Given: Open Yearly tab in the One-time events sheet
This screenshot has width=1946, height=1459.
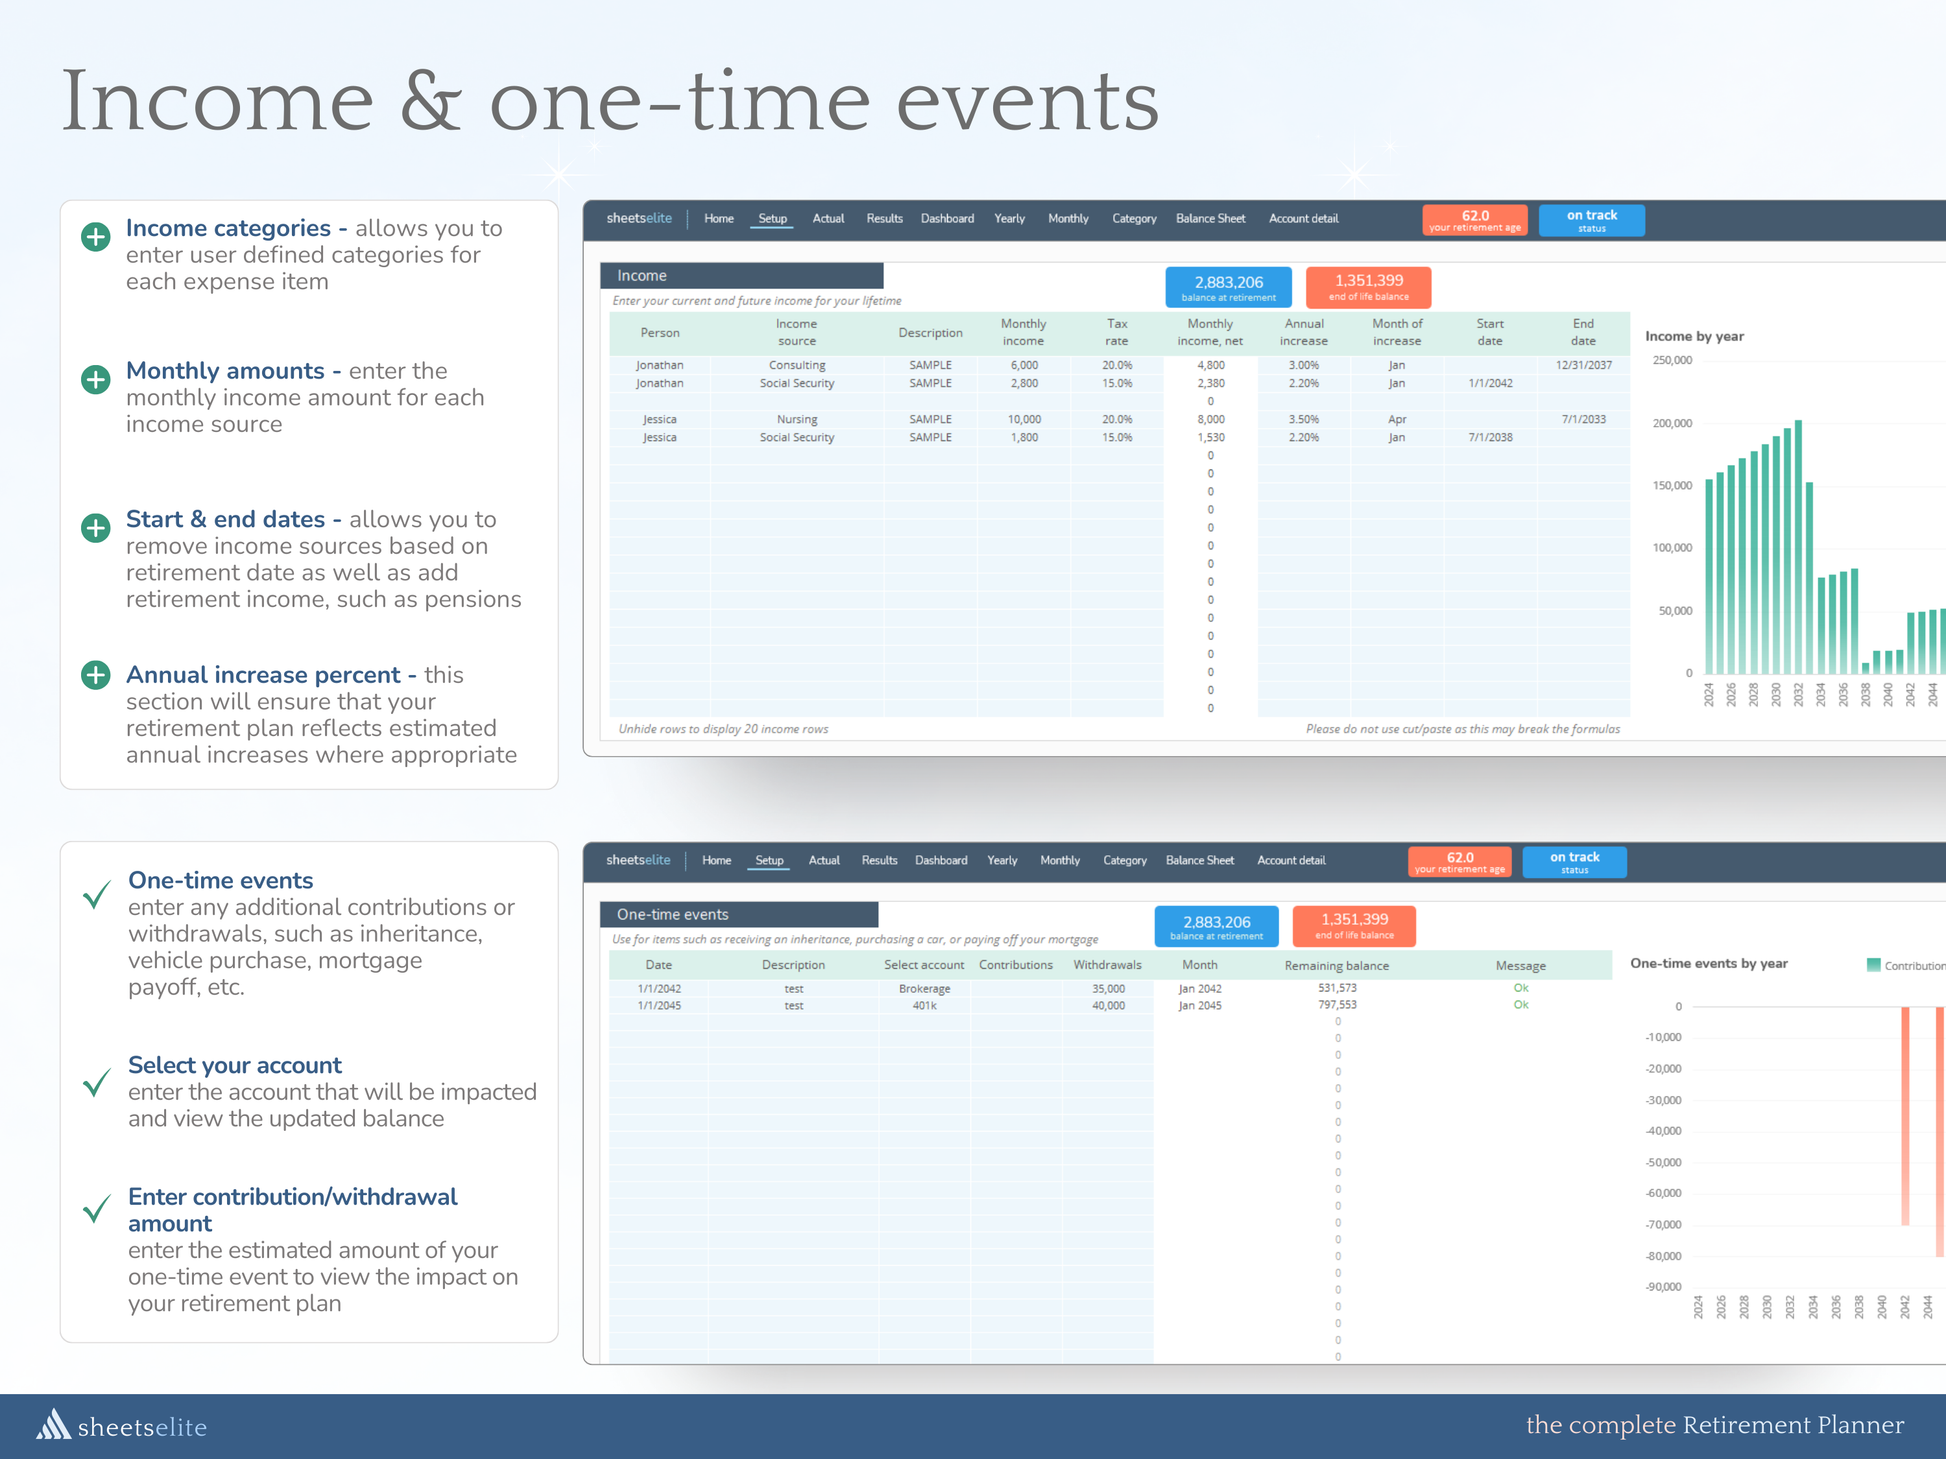Looking at the screenshot, I should 1002,860.
